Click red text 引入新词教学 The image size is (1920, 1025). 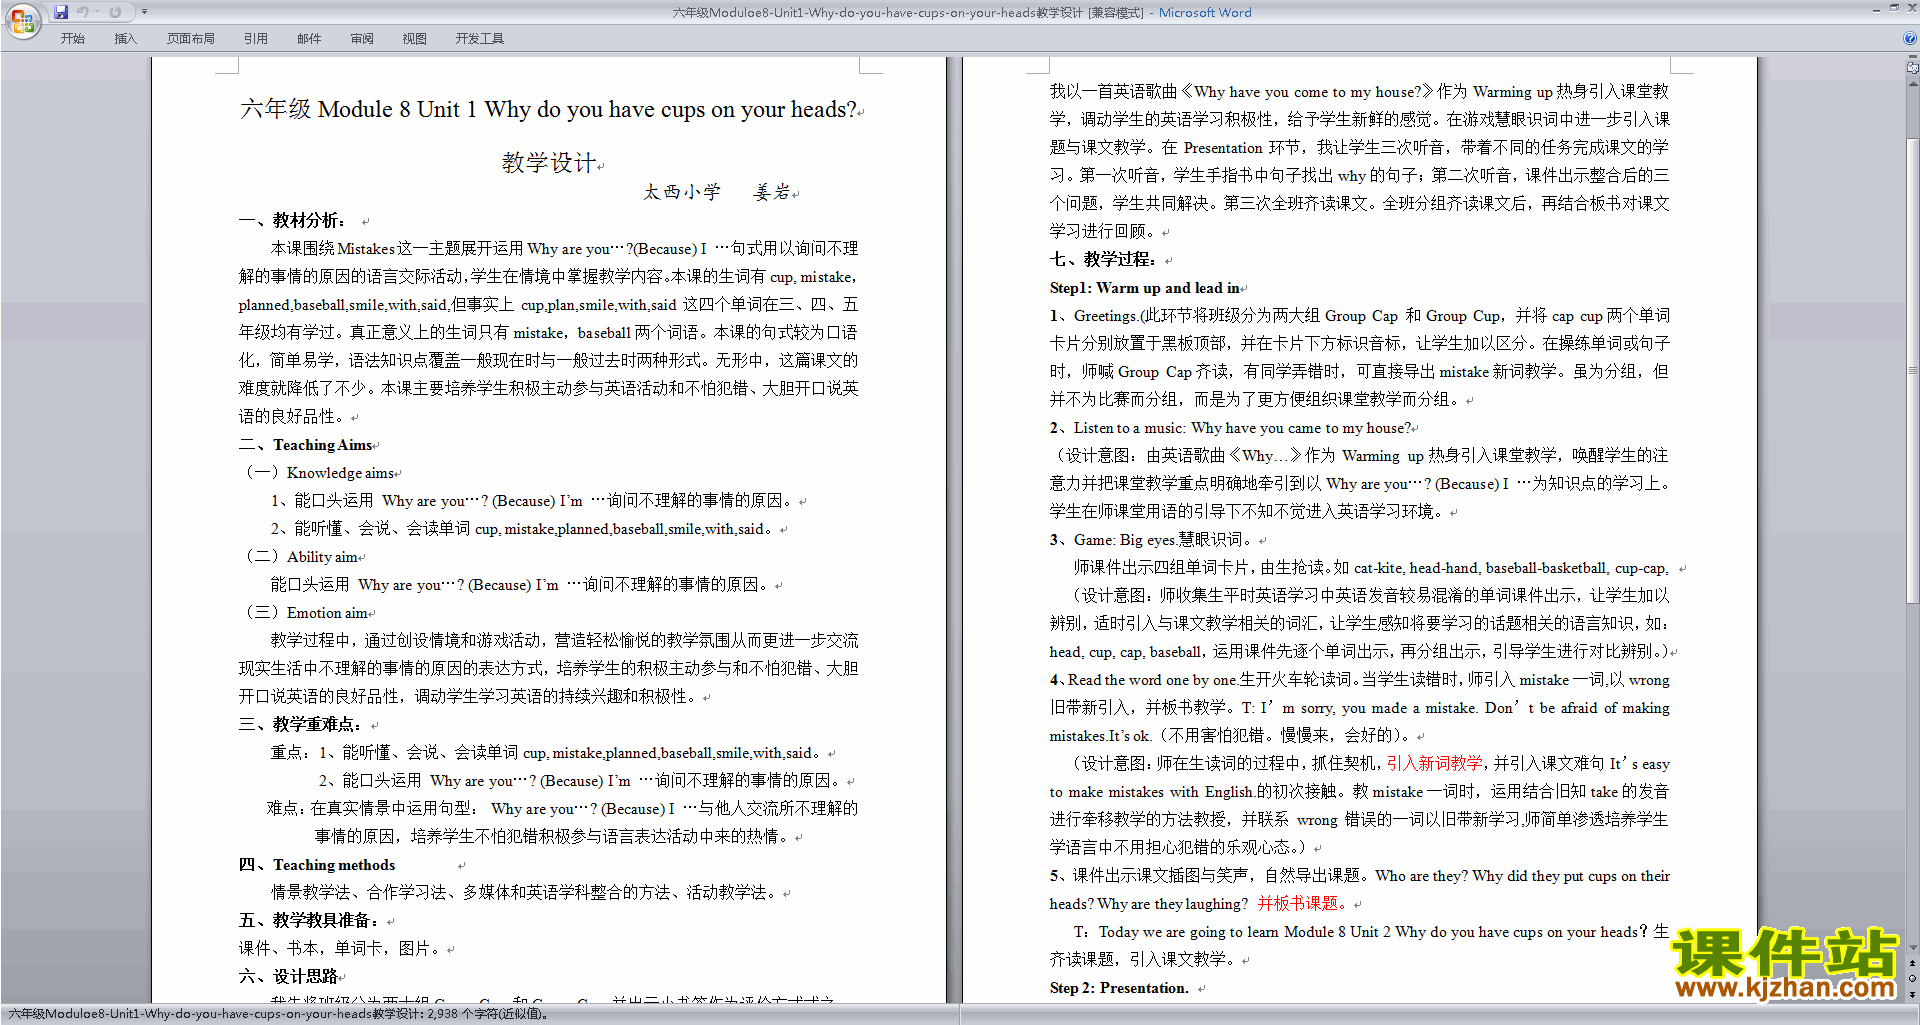[1434, 764]
